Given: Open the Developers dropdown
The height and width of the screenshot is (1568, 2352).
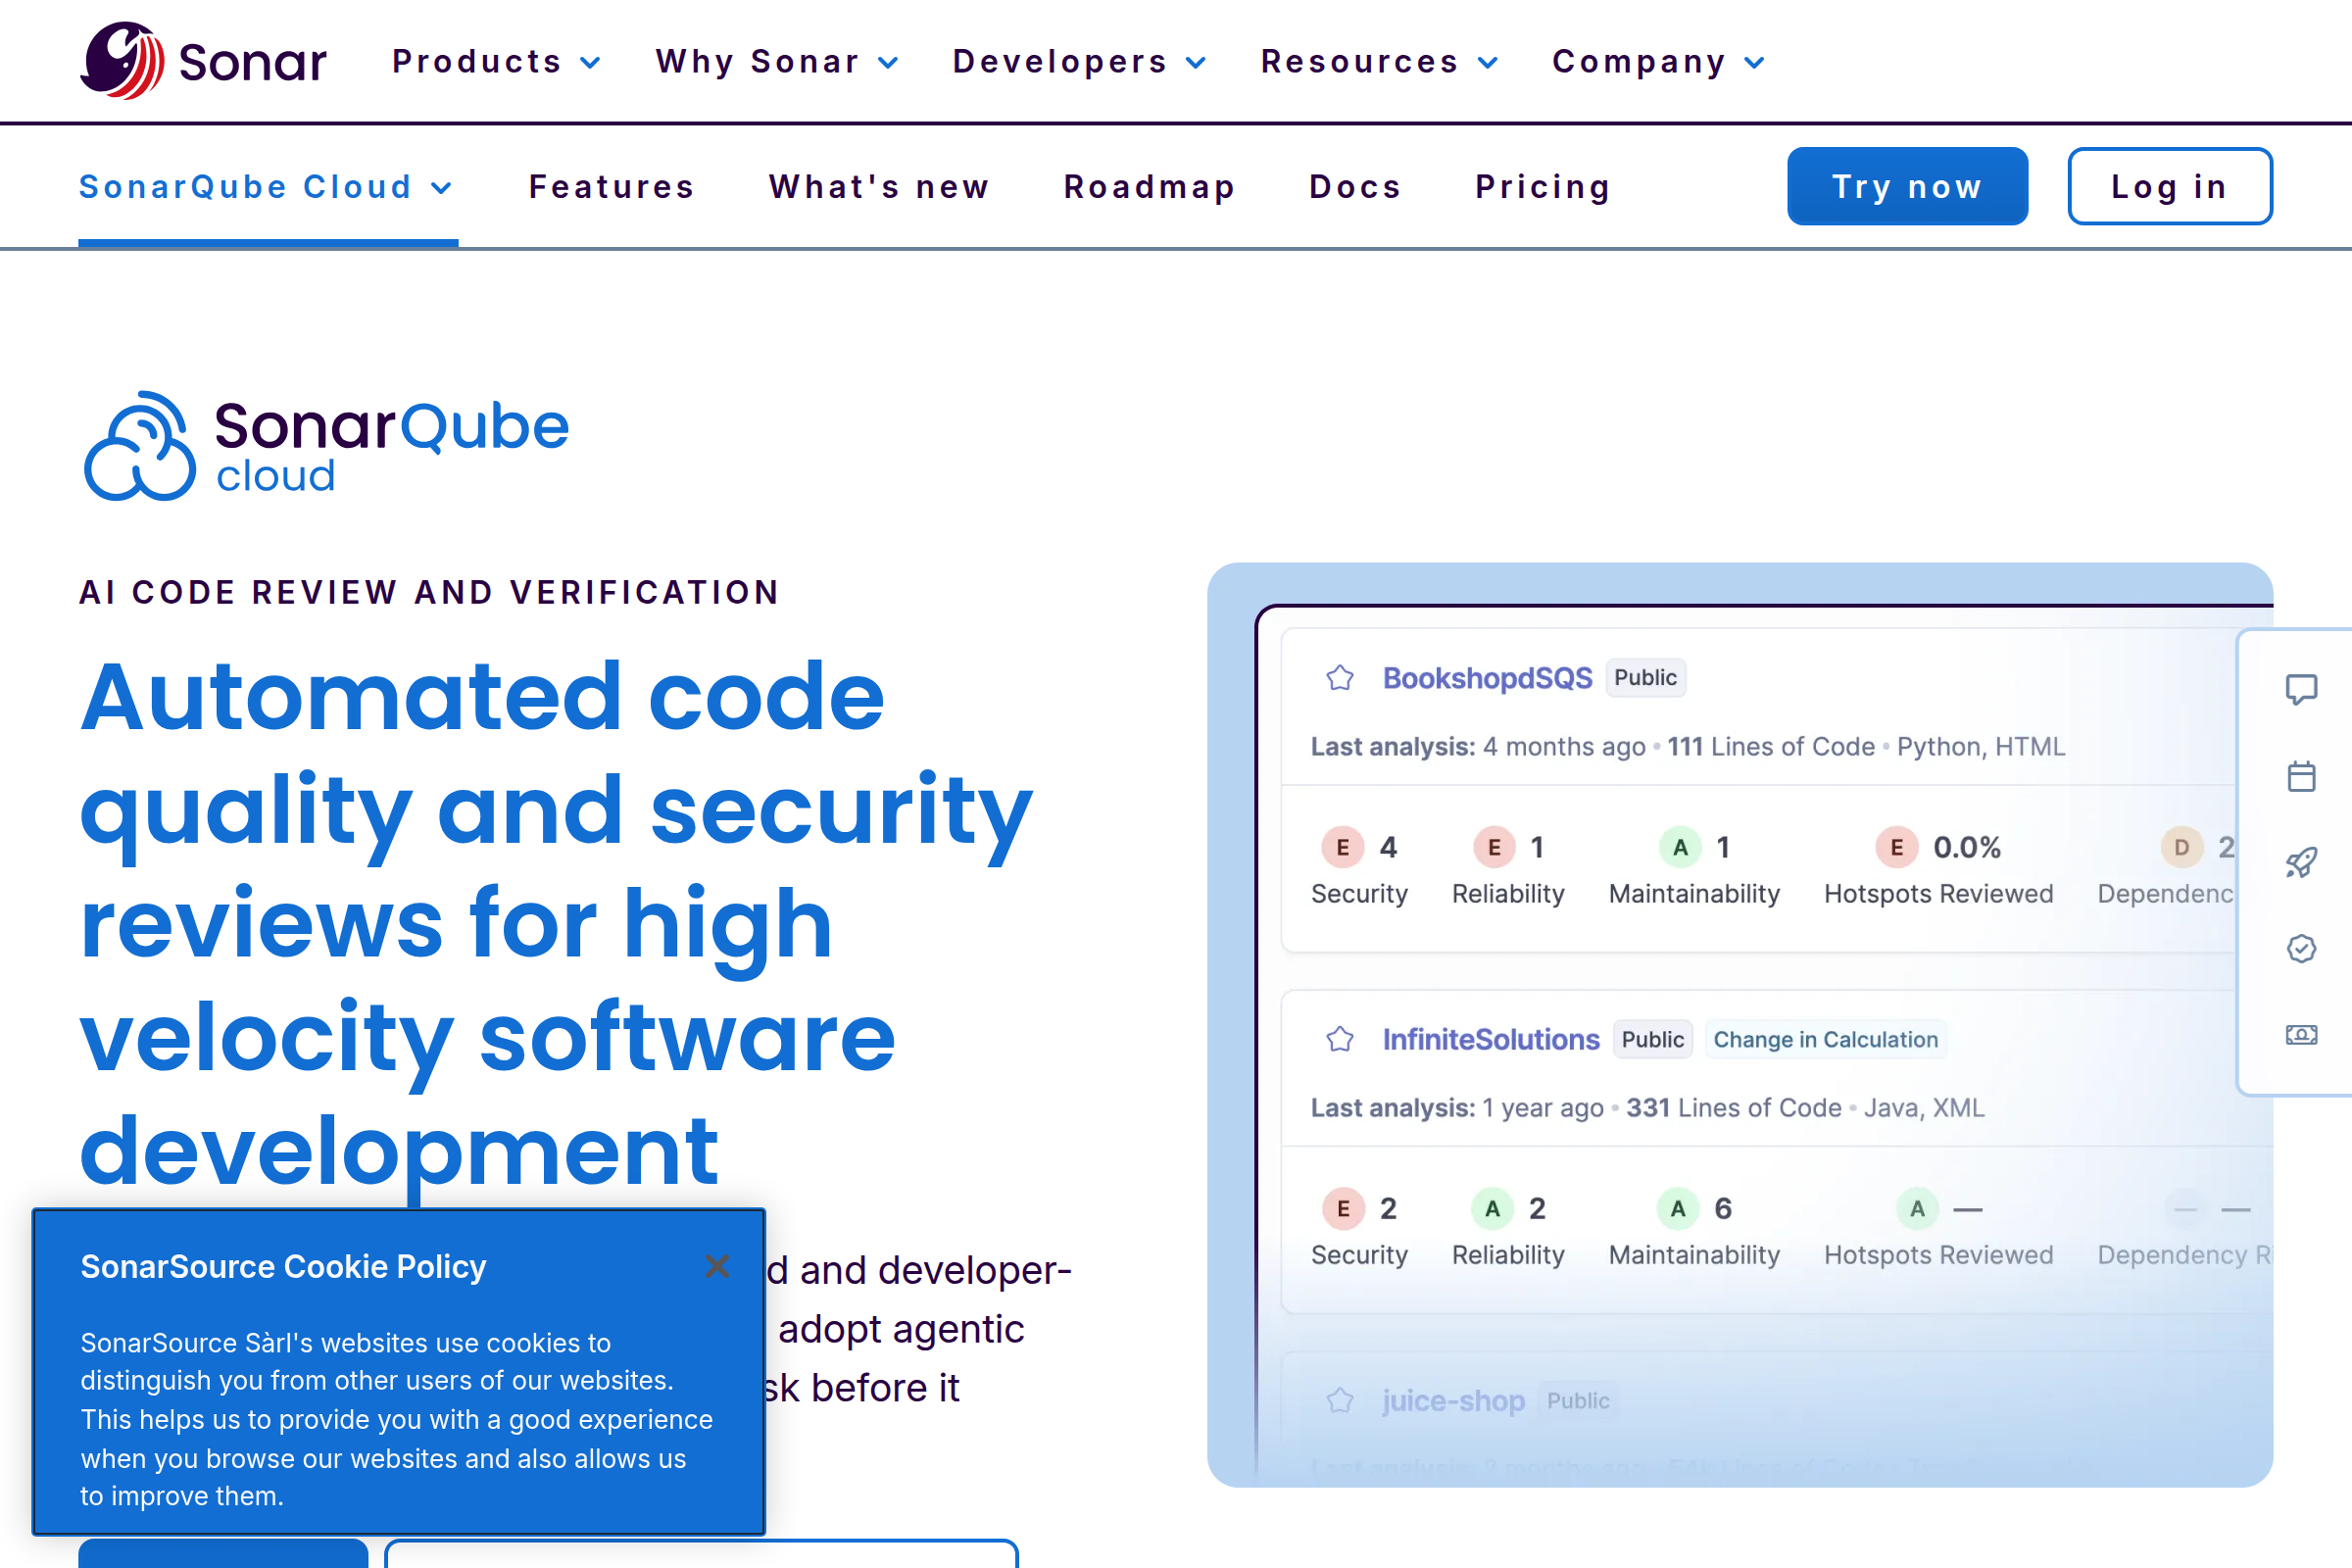Looking at the screenshot, I should coord(1079,61).
